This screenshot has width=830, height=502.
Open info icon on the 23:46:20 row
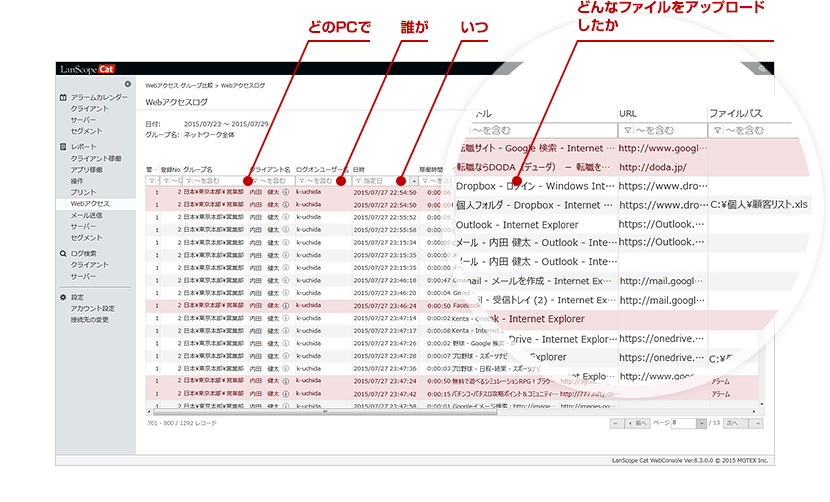(286, 293)
